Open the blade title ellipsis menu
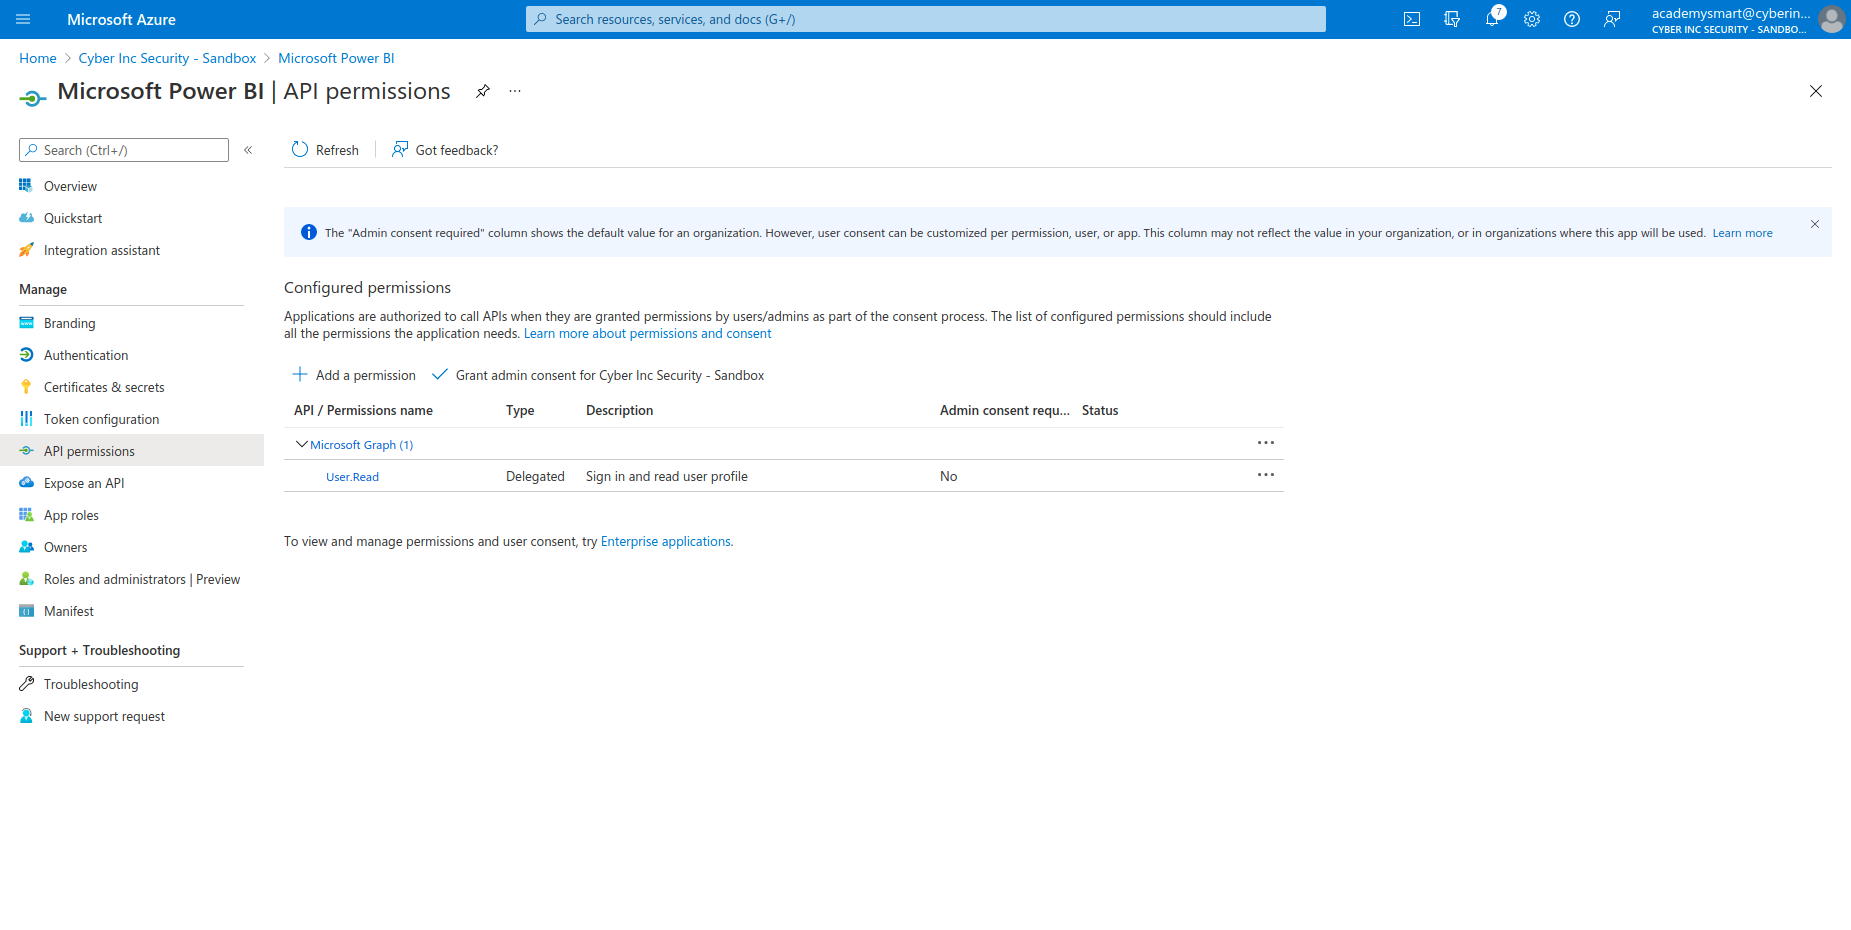1851x930 pixels. coord(515,91)
